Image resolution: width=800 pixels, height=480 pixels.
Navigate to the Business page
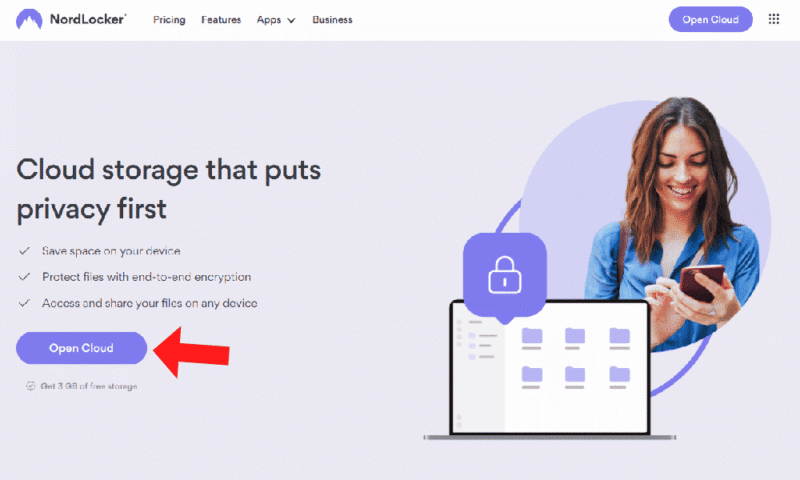[332, 19]
